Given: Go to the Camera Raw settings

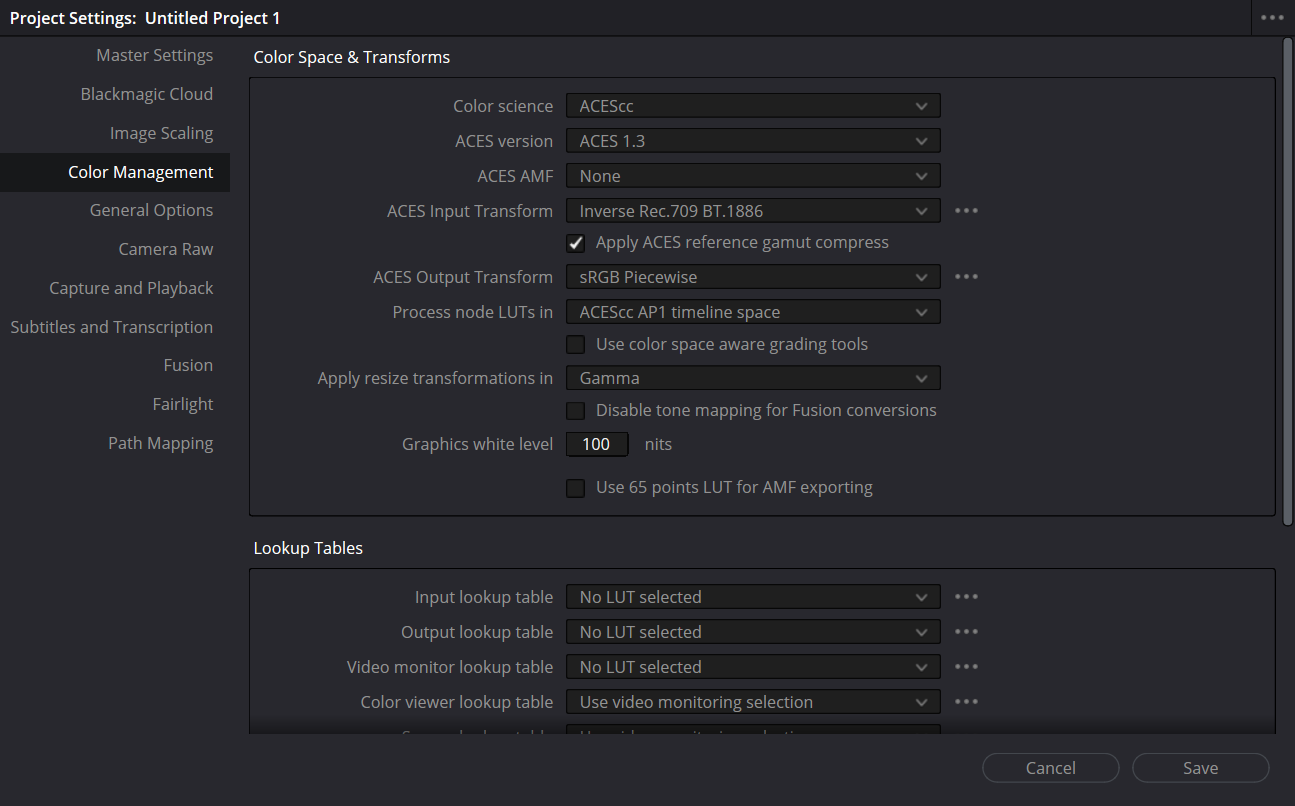Looking at the screenshot, I should [165, 249].
